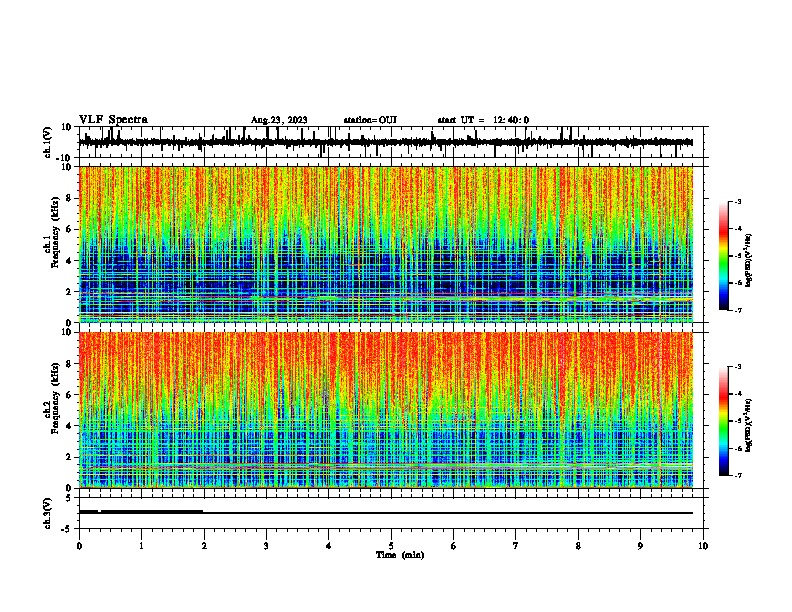Select the 6 kHz tick of ch.1 spectrogram

tap(69, 229)
